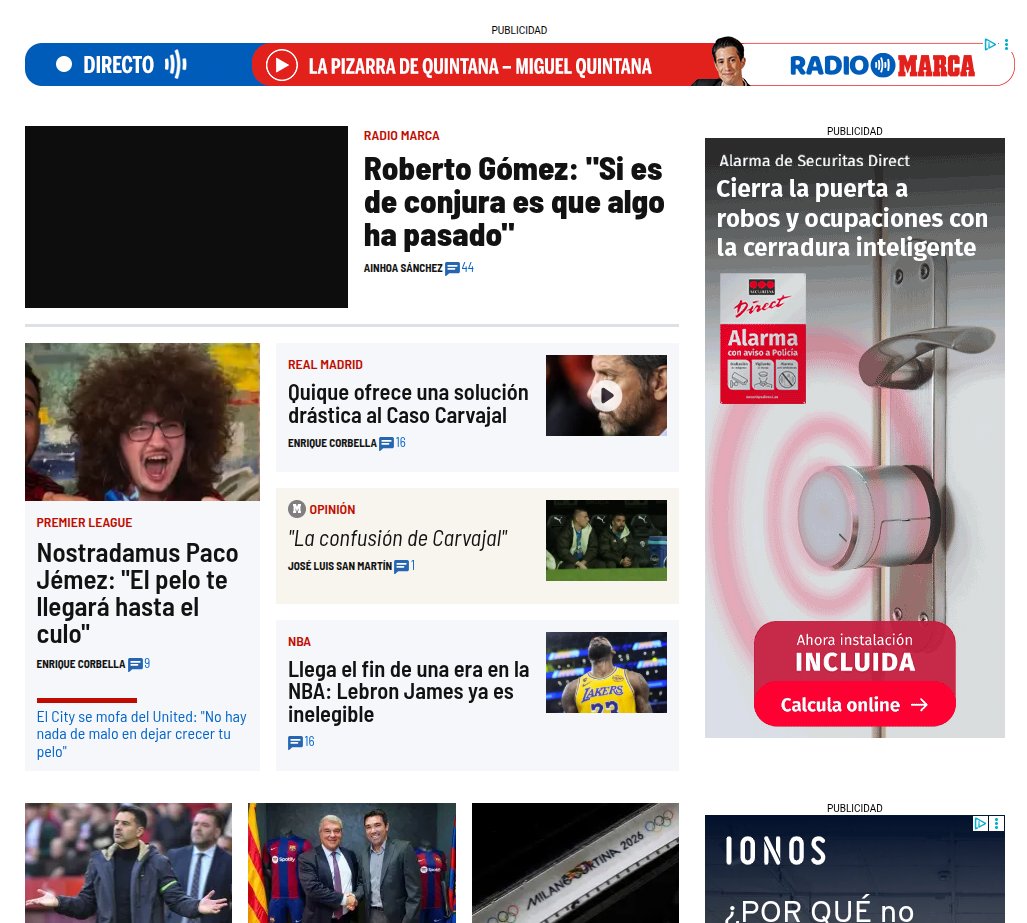Open the three-dot ad options icon

point(1006,44)
